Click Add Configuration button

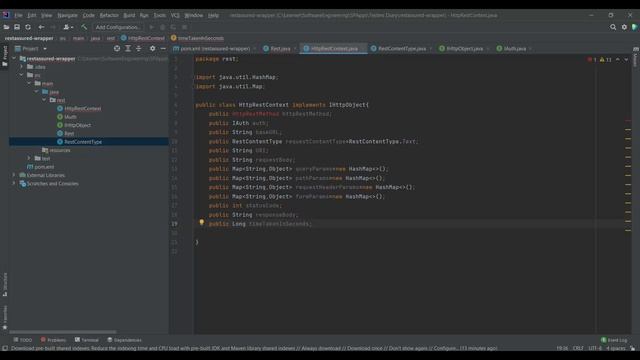[x=118, y=27]
